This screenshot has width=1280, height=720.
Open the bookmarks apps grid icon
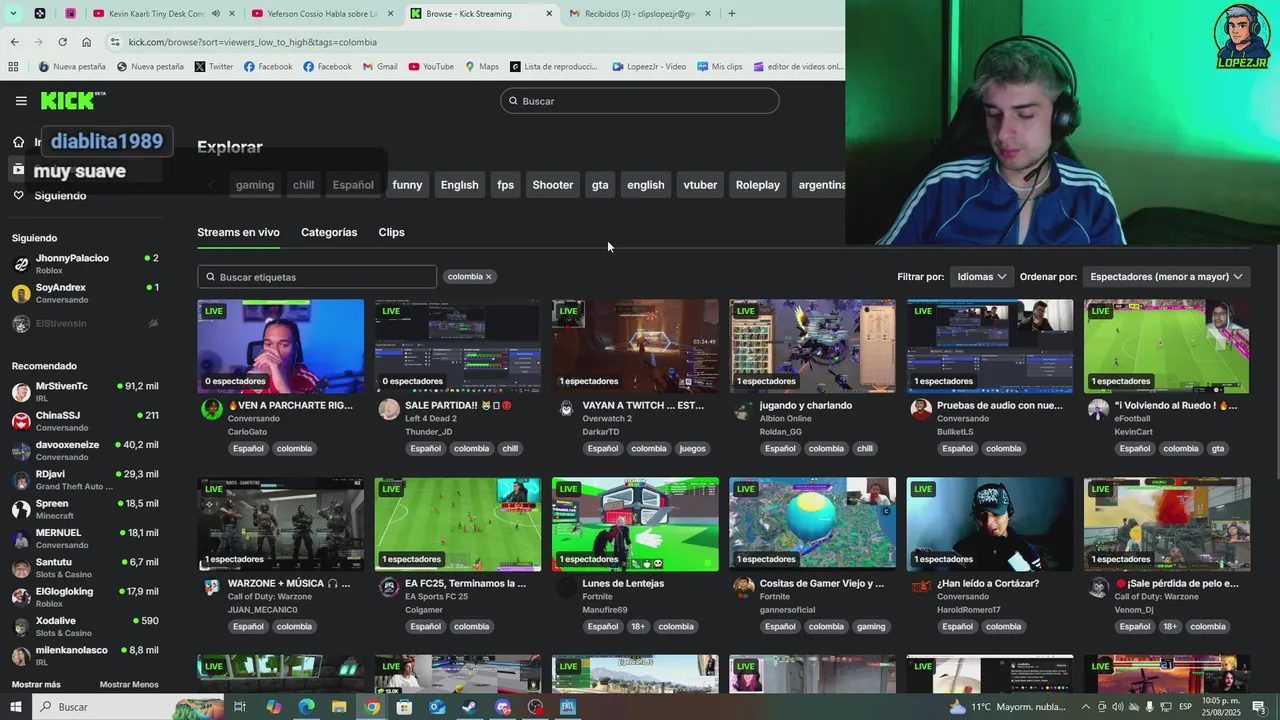click(x=13, y=67)
